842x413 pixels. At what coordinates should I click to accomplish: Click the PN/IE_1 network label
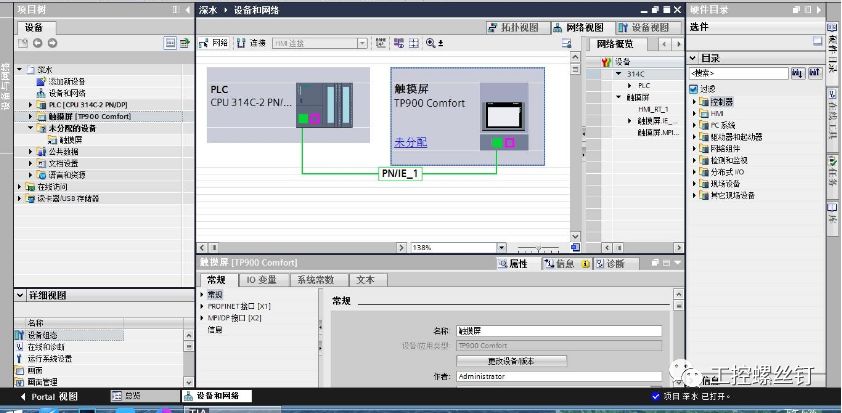[400, 173]
